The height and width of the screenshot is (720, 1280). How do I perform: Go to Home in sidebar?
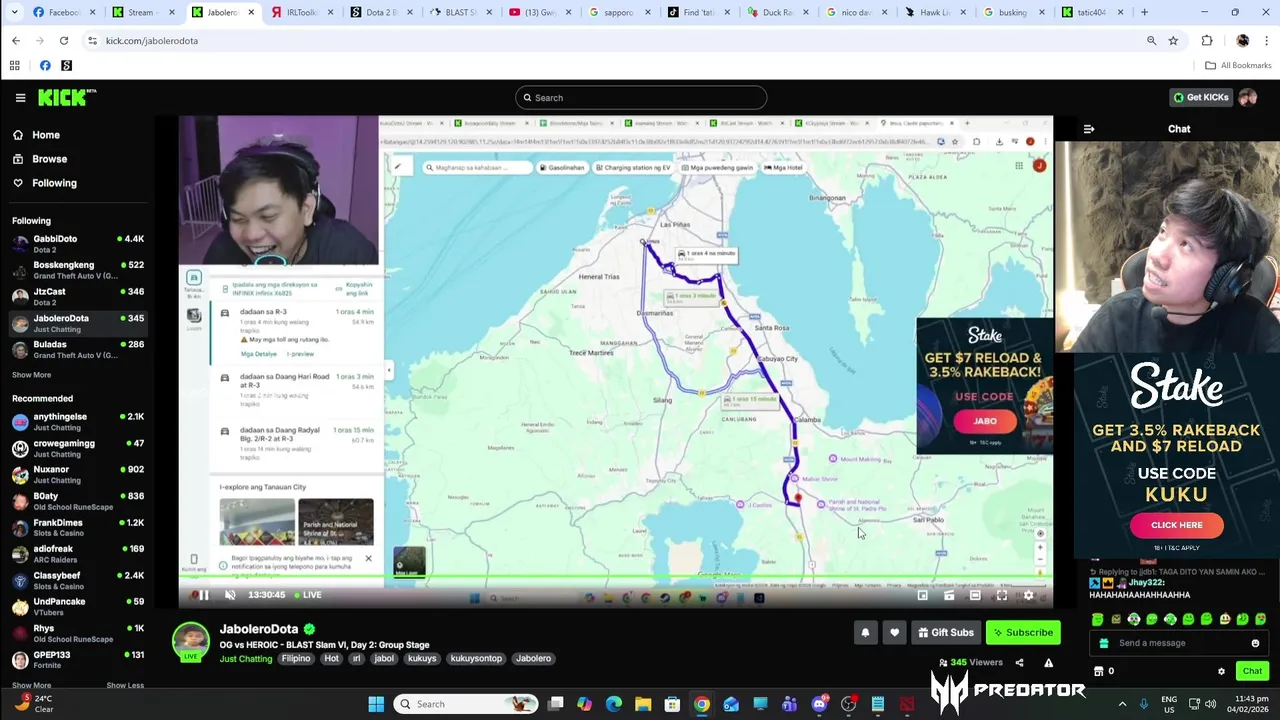46,135
